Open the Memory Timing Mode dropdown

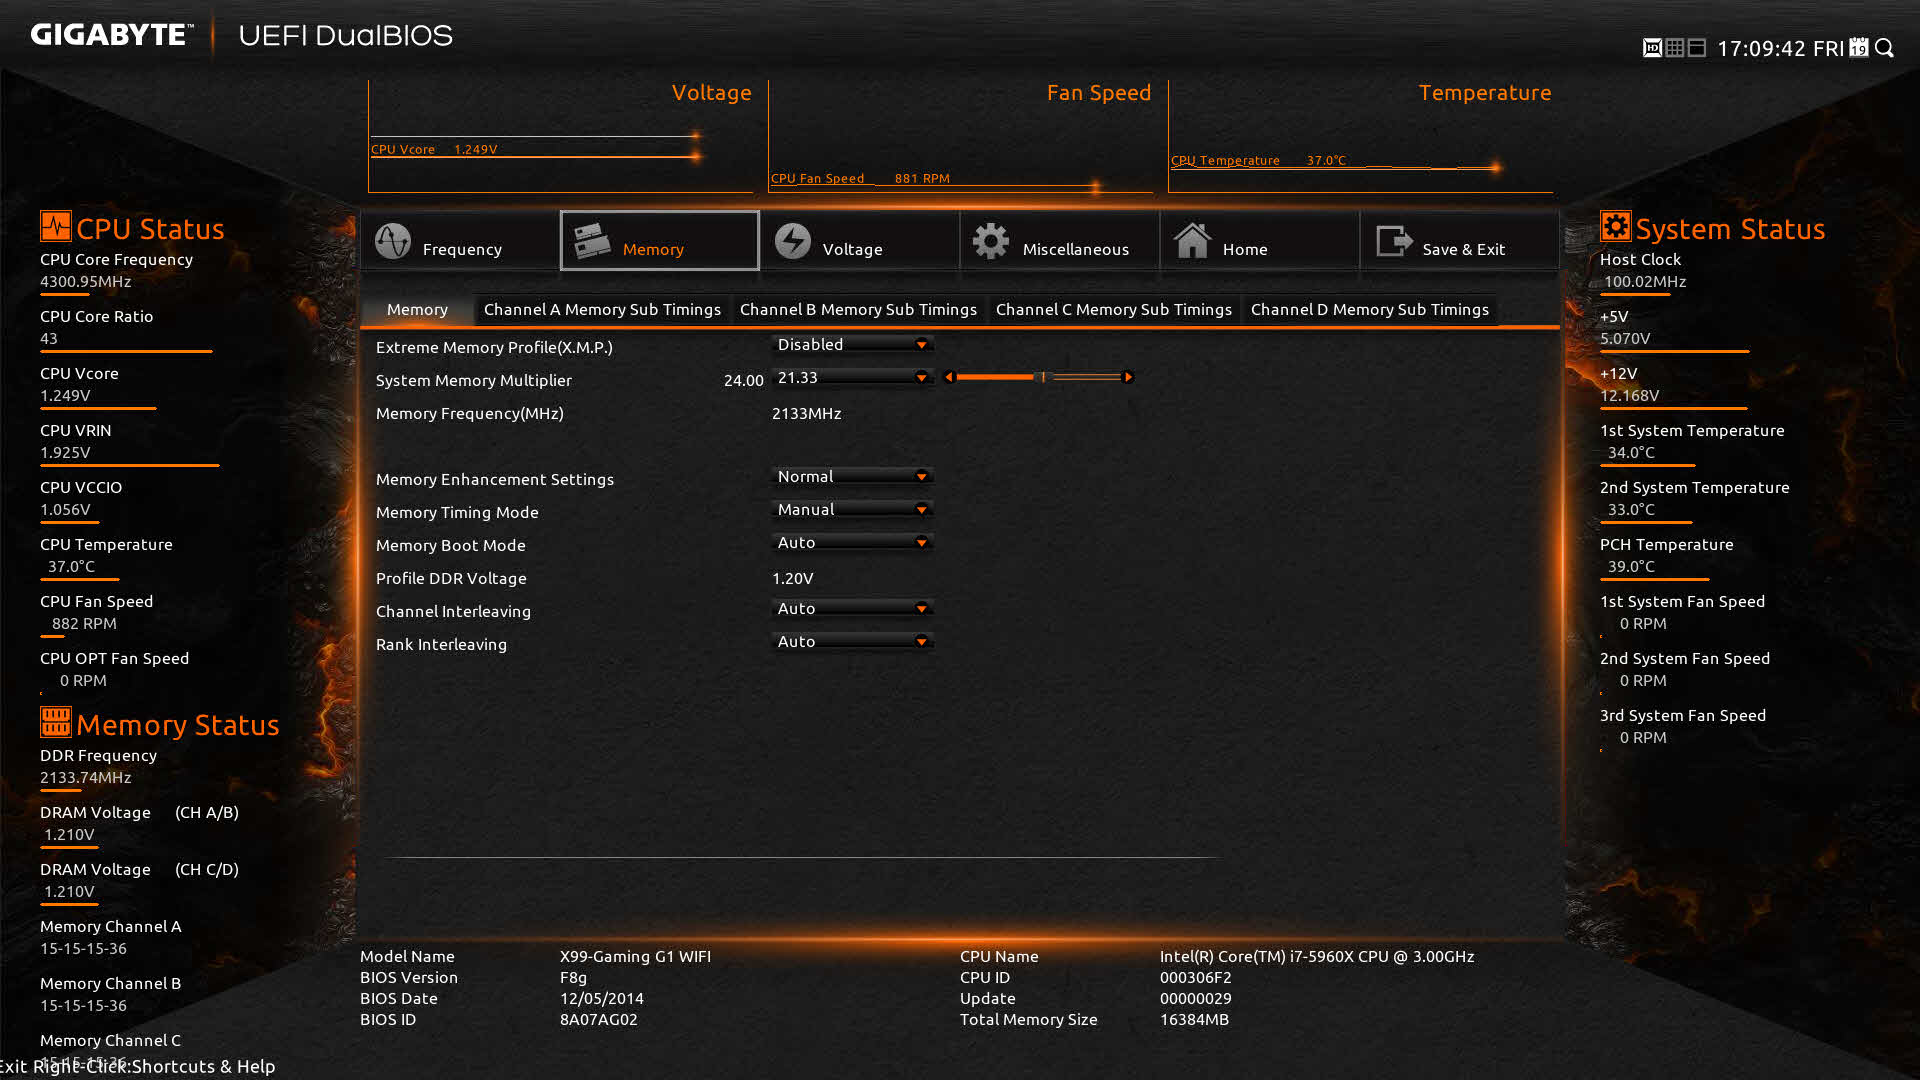852,509
